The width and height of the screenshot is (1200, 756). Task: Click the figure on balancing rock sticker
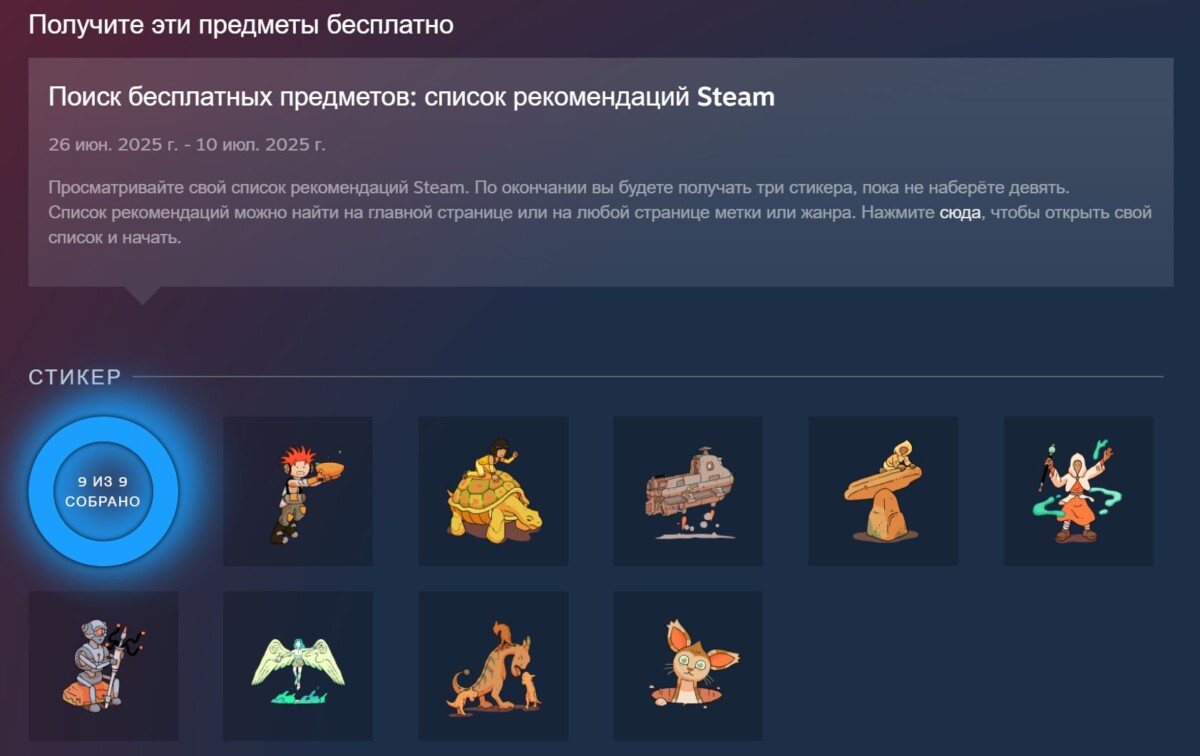point(883,491)
